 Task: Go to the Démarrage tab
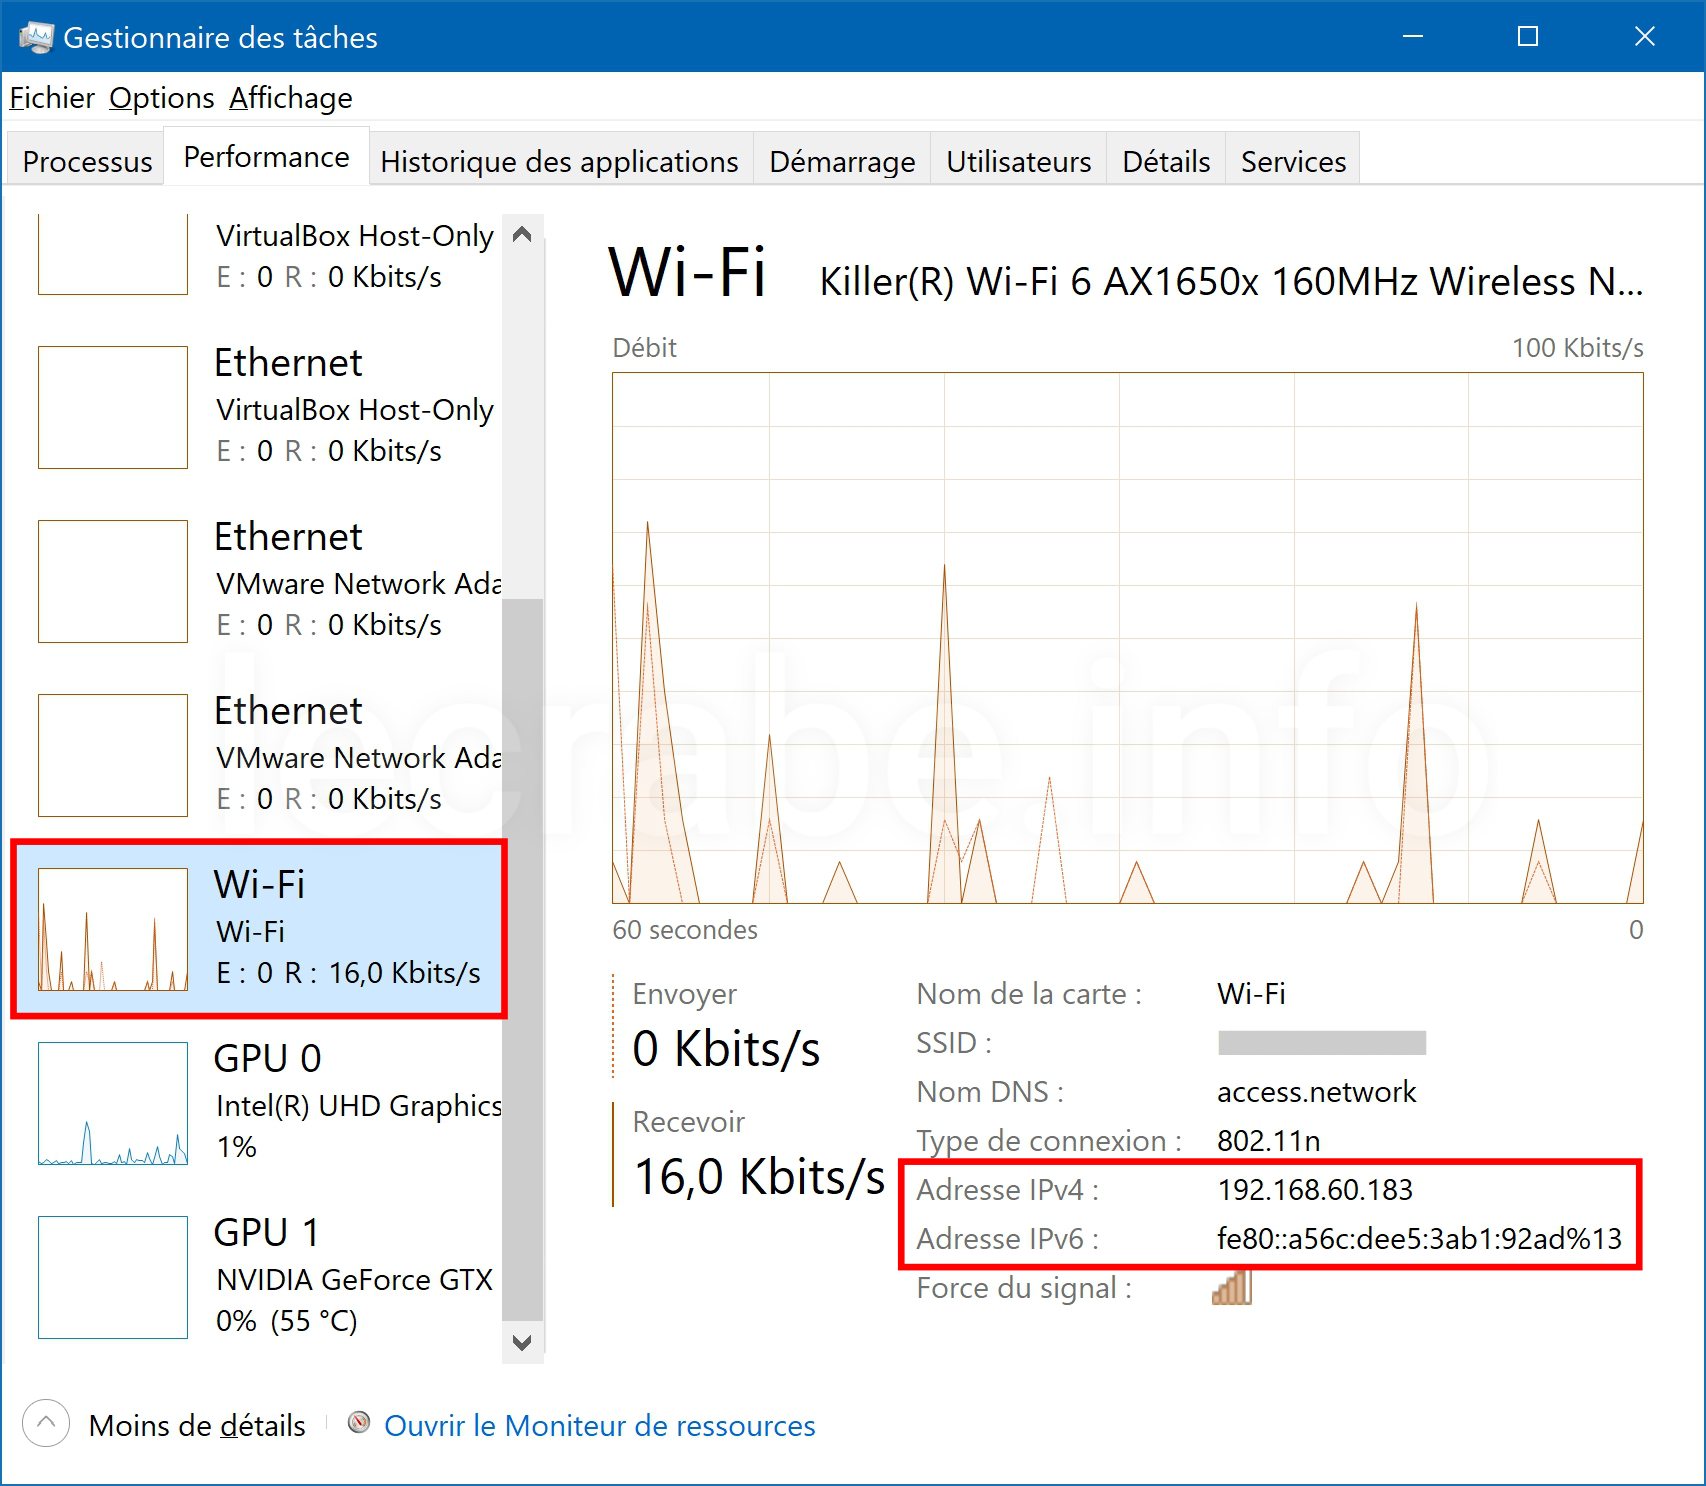click(842, 161)
